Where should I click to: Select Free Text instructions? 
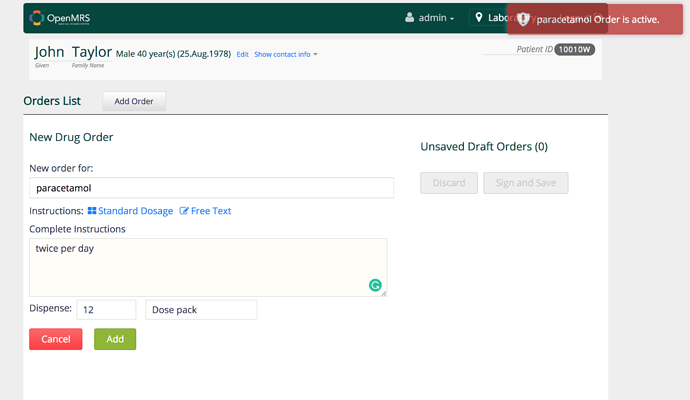point(205,211)
